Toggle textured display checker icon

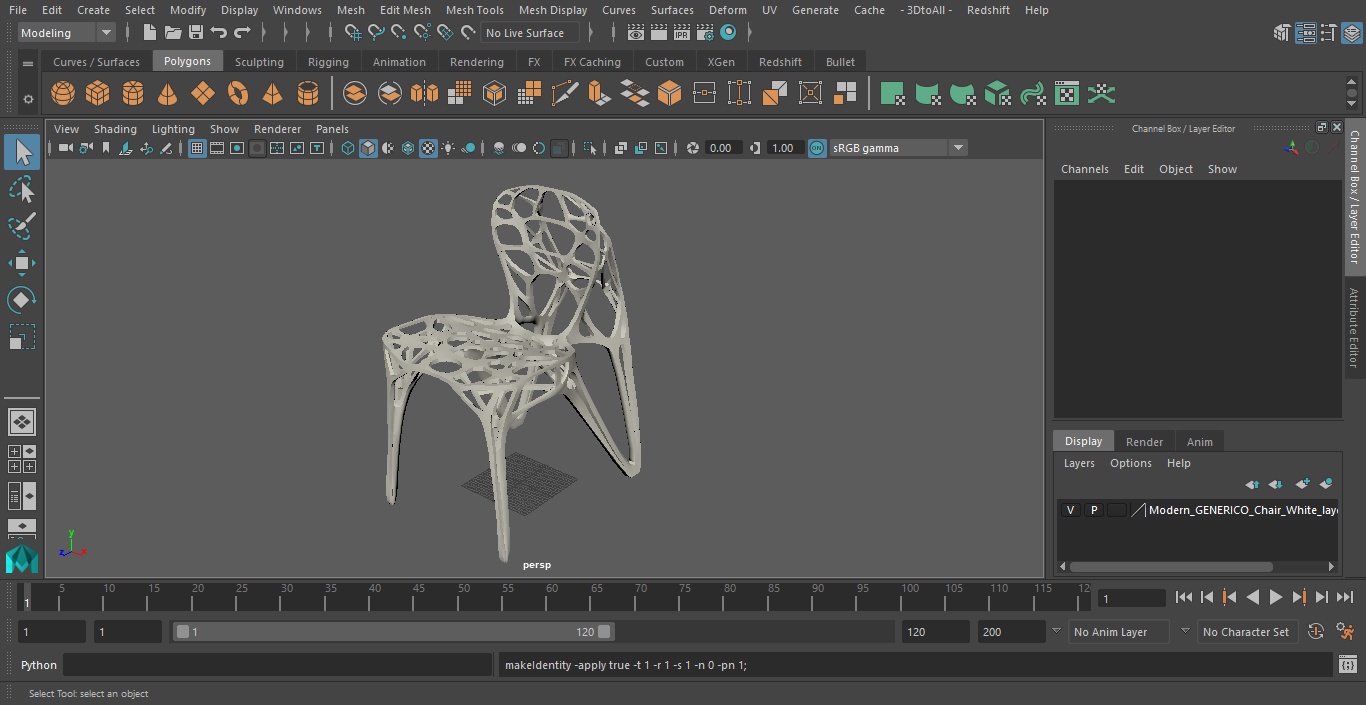(x=428, y=148)
